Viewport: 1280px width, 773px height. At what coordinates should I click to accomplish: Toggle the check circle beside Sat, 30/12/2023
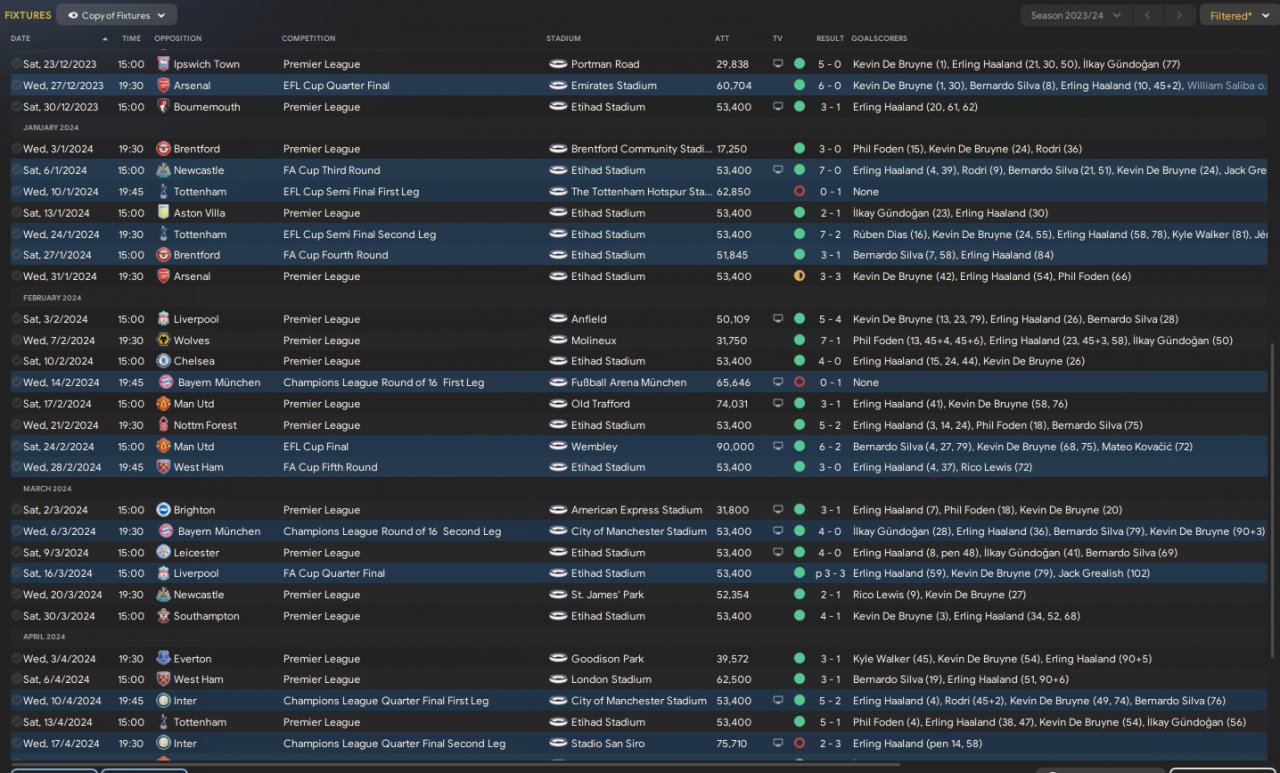pos(16,106)
